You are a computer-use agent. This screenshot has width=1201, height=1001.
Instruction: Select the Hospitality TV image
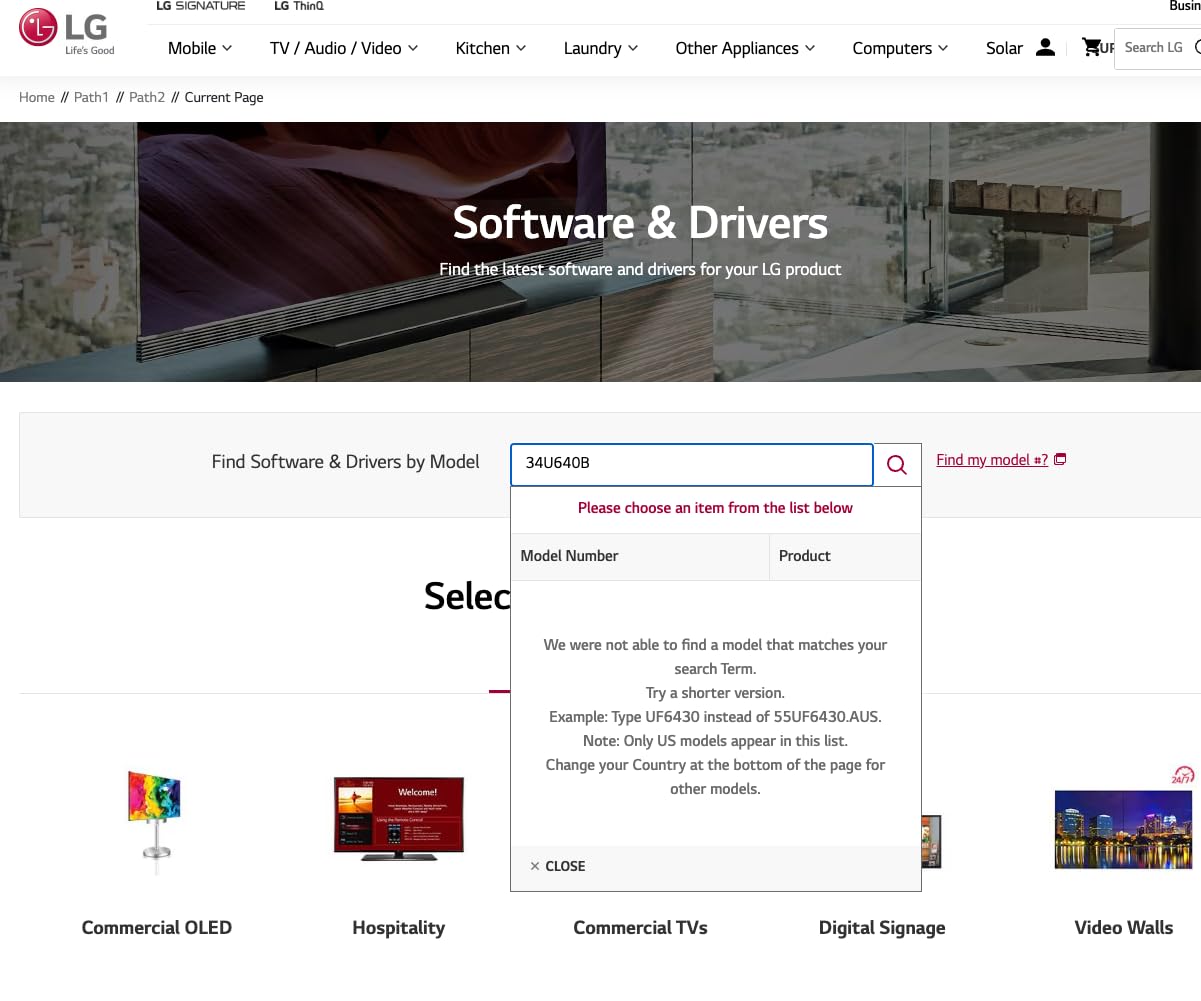[x=398, y=819]
